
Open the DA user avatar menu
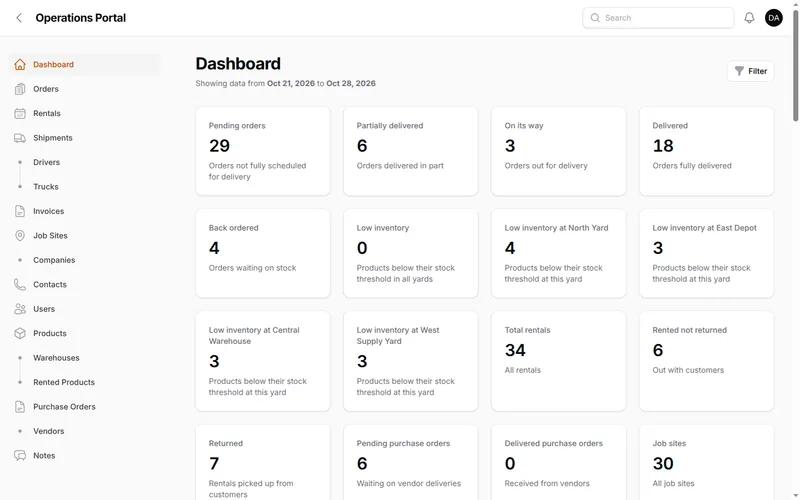tap(773, 18)
